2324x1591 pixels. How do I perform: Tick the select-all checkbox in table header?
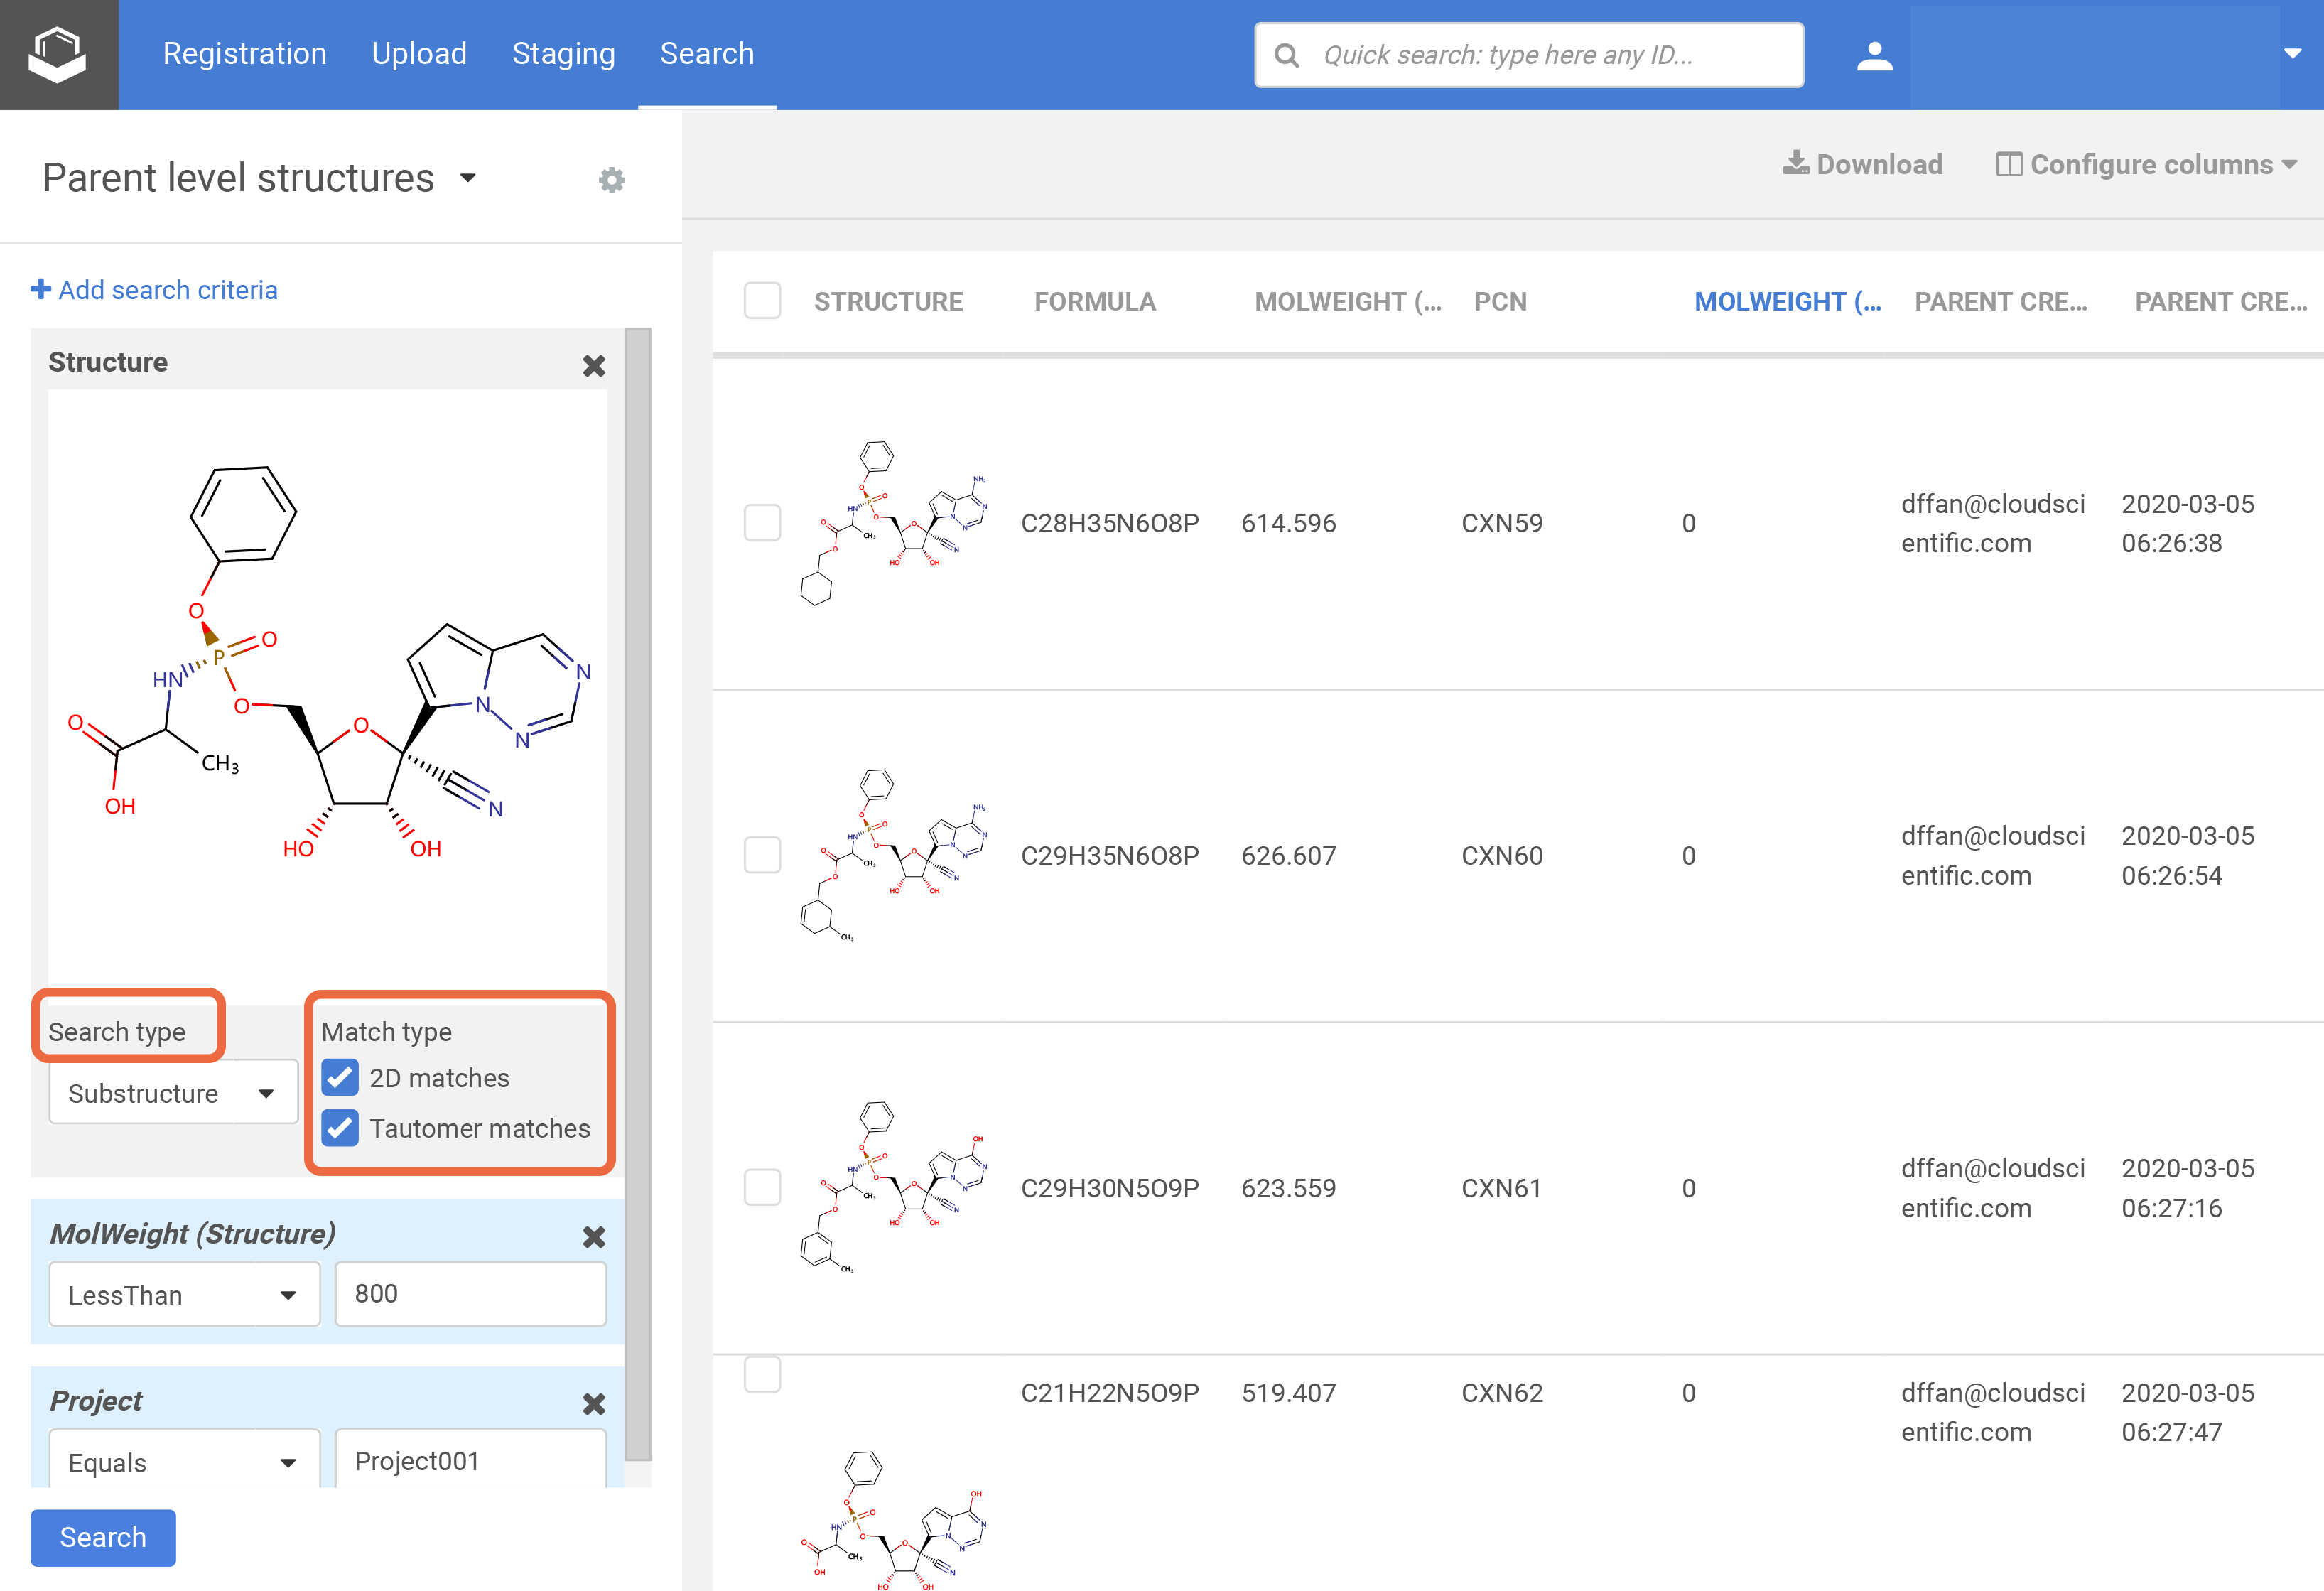pyautogui.click(x=762, y=301)
